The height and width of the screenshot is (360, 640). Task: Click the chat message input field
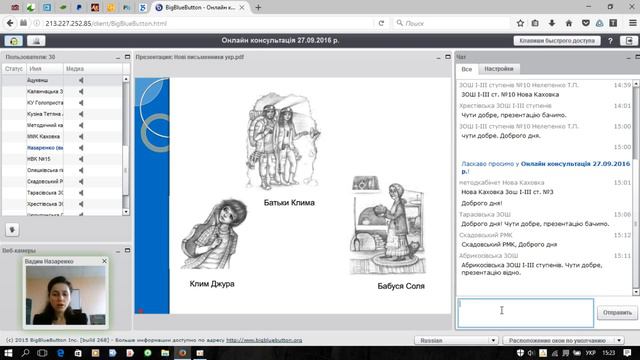526,313
